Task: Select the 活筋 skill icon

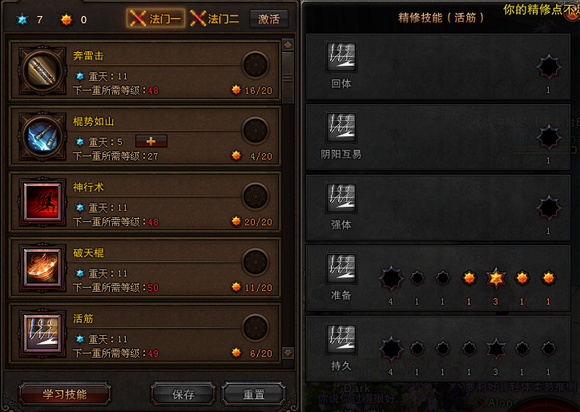Action: pos(42,333)
